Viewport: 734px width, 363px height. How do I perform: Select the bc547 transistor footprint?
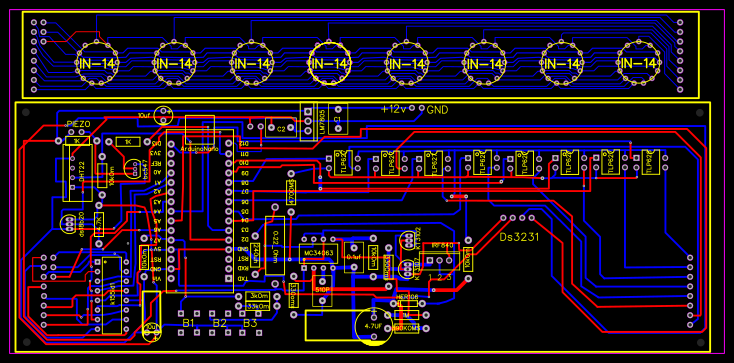tap(134, 169)
